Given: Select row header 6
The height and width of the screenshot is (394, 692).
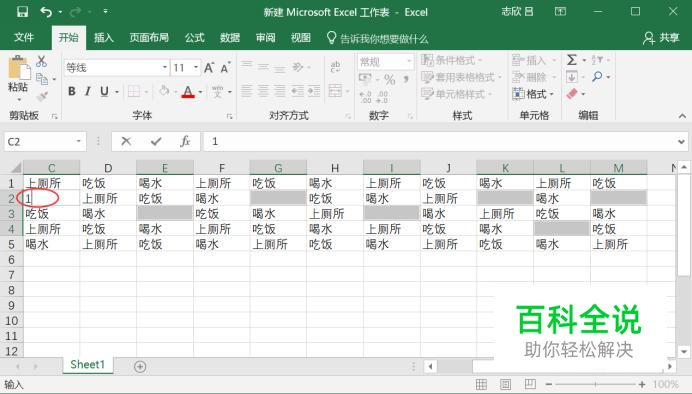Looking at the screenshot, I should [x=11, y=259].
